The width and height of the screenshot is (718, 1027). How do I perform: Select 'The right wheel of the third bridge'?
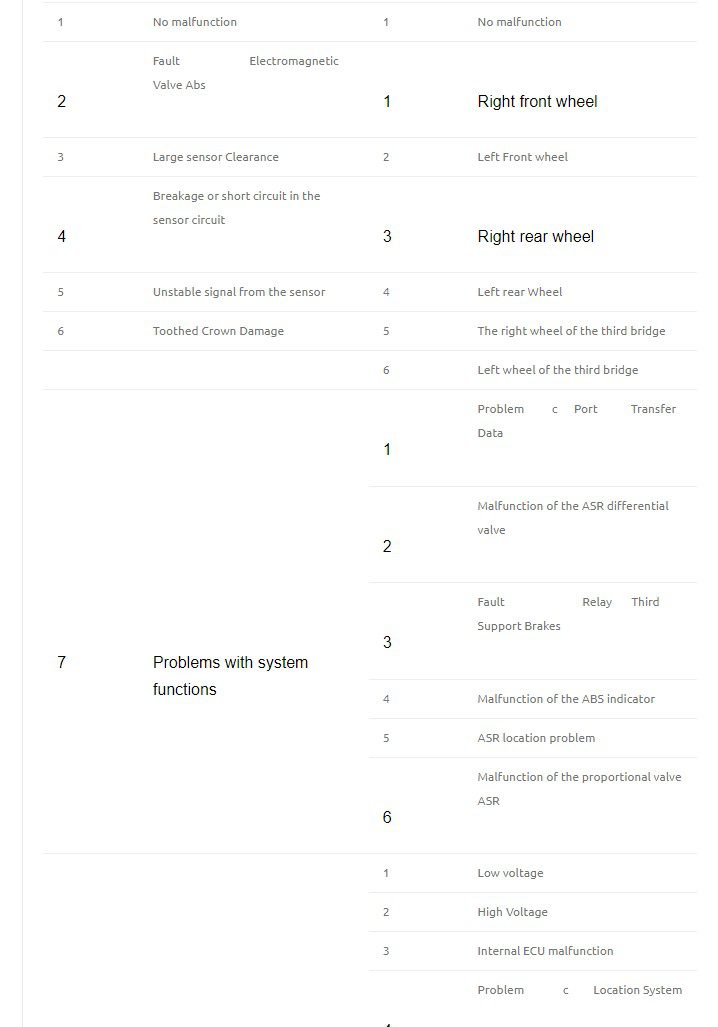tap(570, 331)
